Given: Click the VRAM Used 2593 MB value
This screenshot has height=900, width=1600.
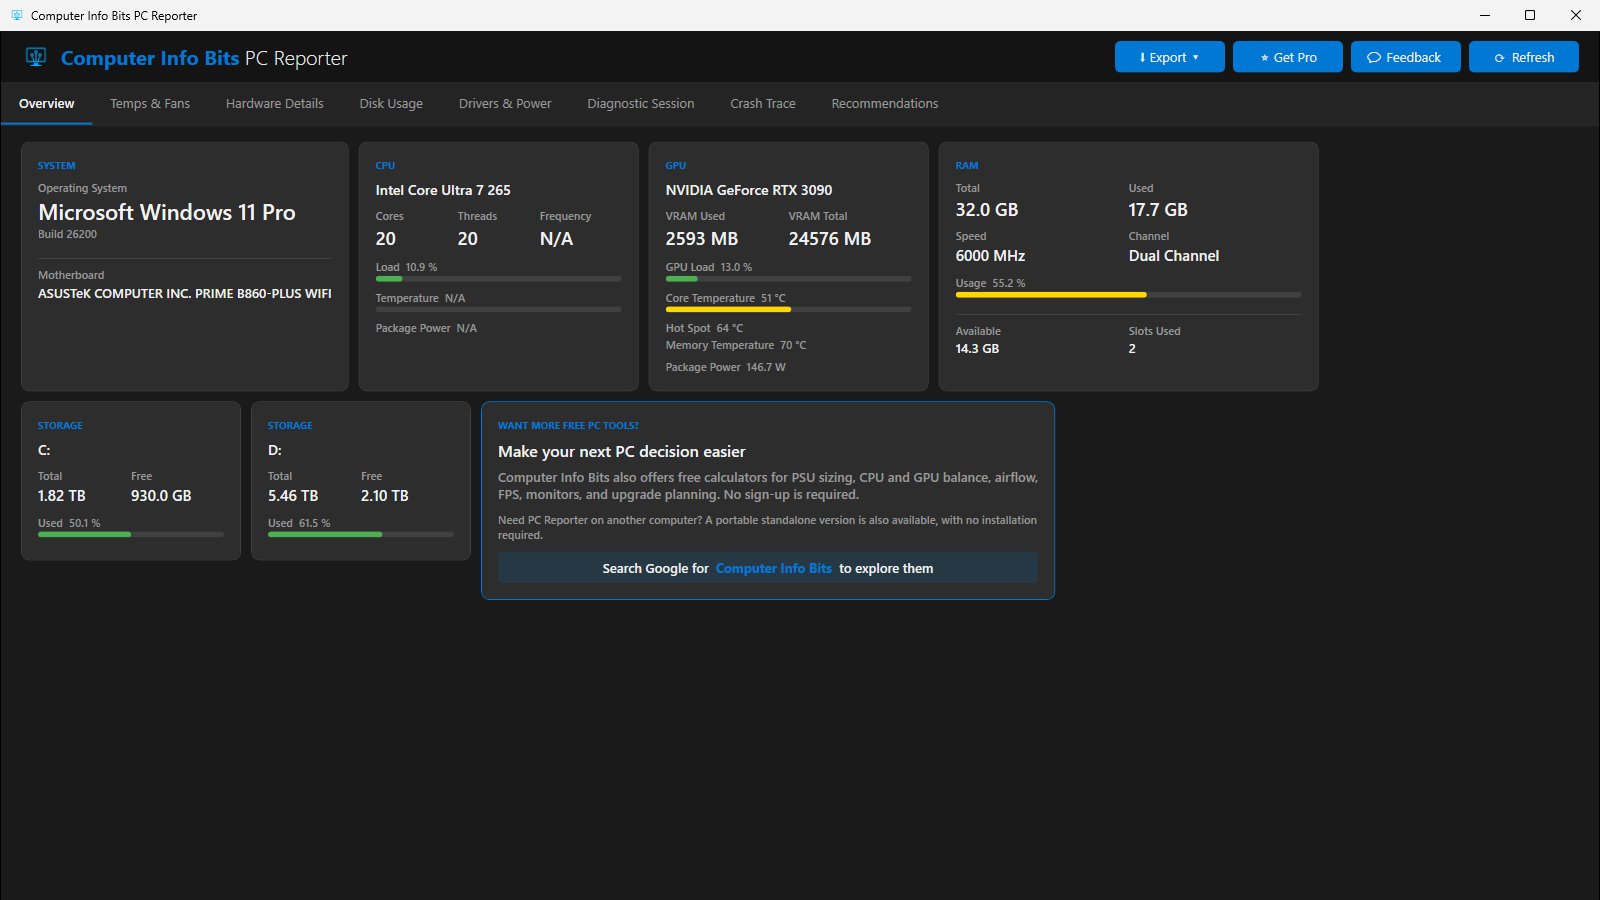Looking at the screenshot, I should click(702, 239).
